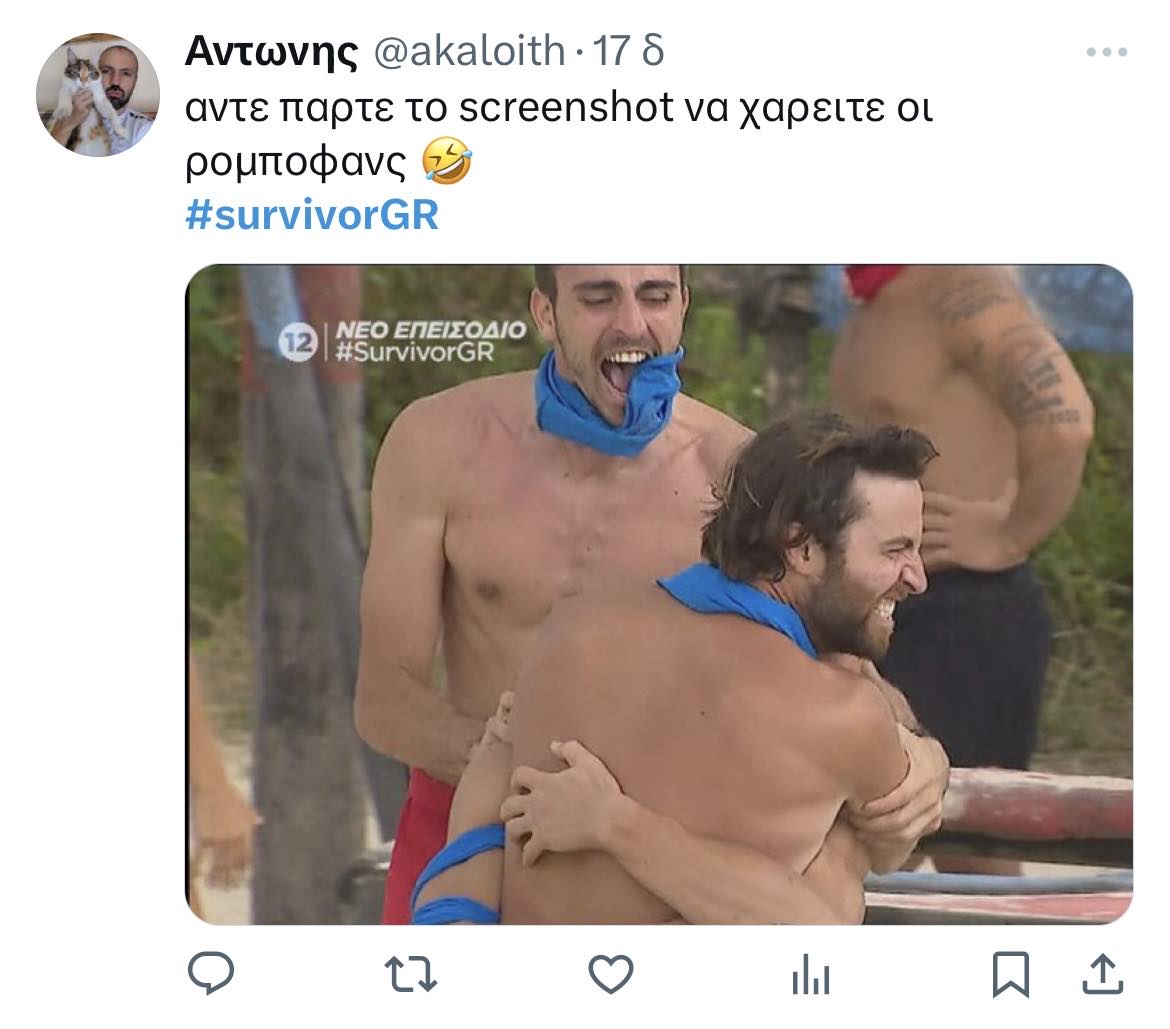
Task: Open the reply speech bubble icon
Action: (x=211, y=973)
